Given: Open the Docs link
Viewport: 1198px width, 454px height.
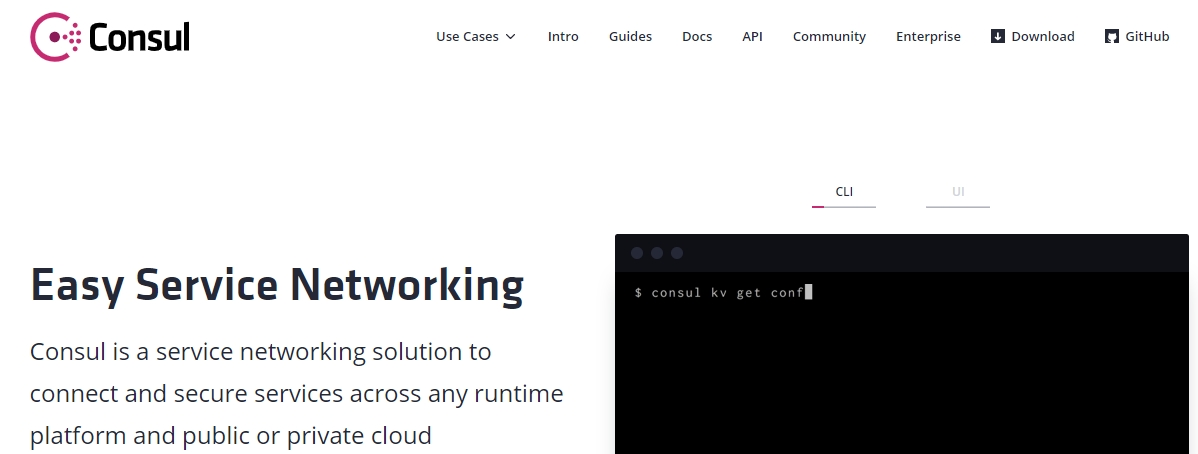Looking at the screenshot, I should pyautogui.click(x=697, y=36).
